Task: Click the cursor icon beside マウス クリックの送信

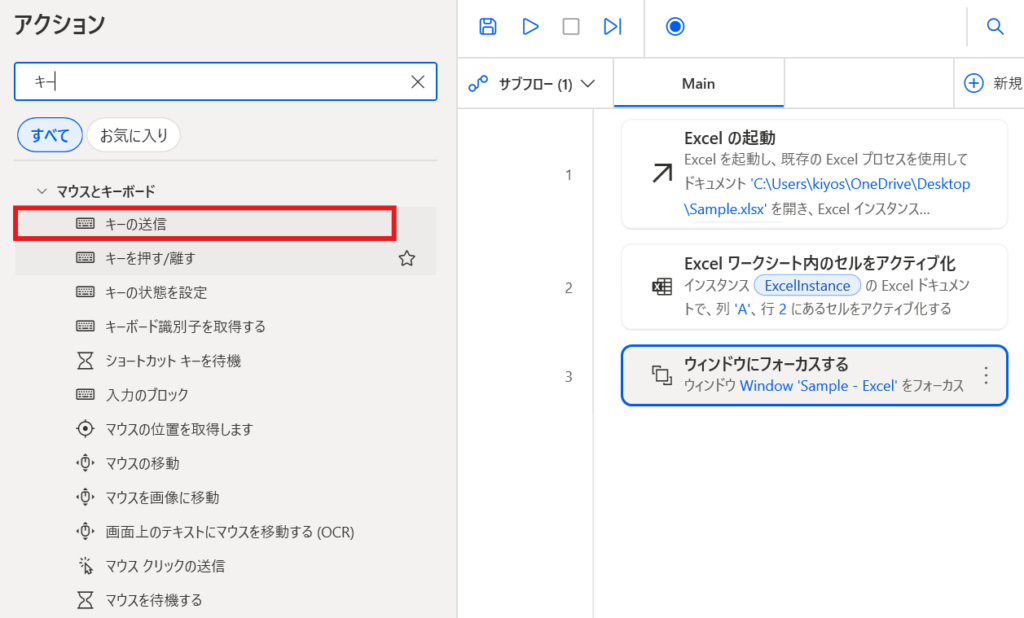Action: click(x=86, y=566)
